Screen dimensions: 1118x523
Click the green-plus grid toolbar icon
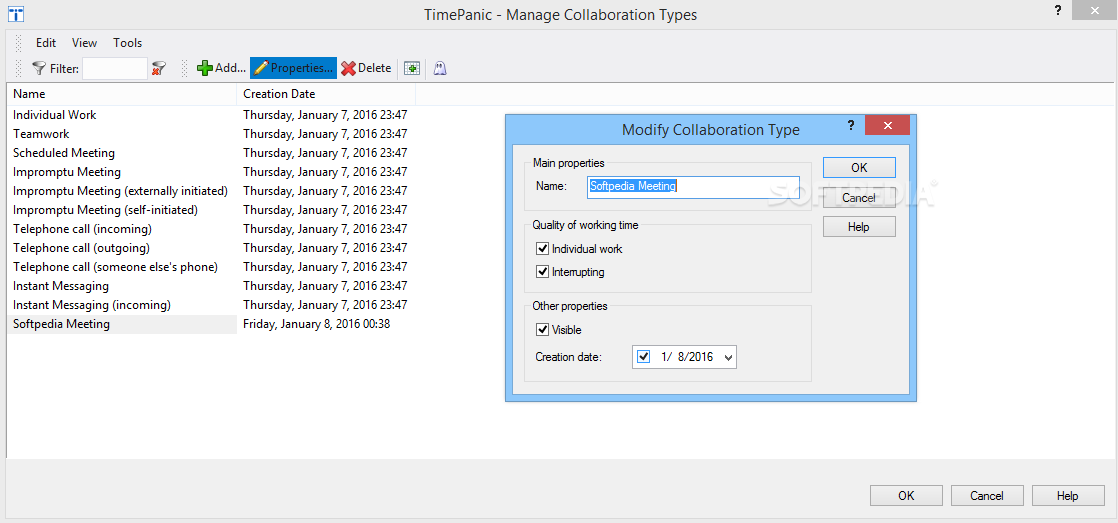pyautogui.click(x=412, y=68)
